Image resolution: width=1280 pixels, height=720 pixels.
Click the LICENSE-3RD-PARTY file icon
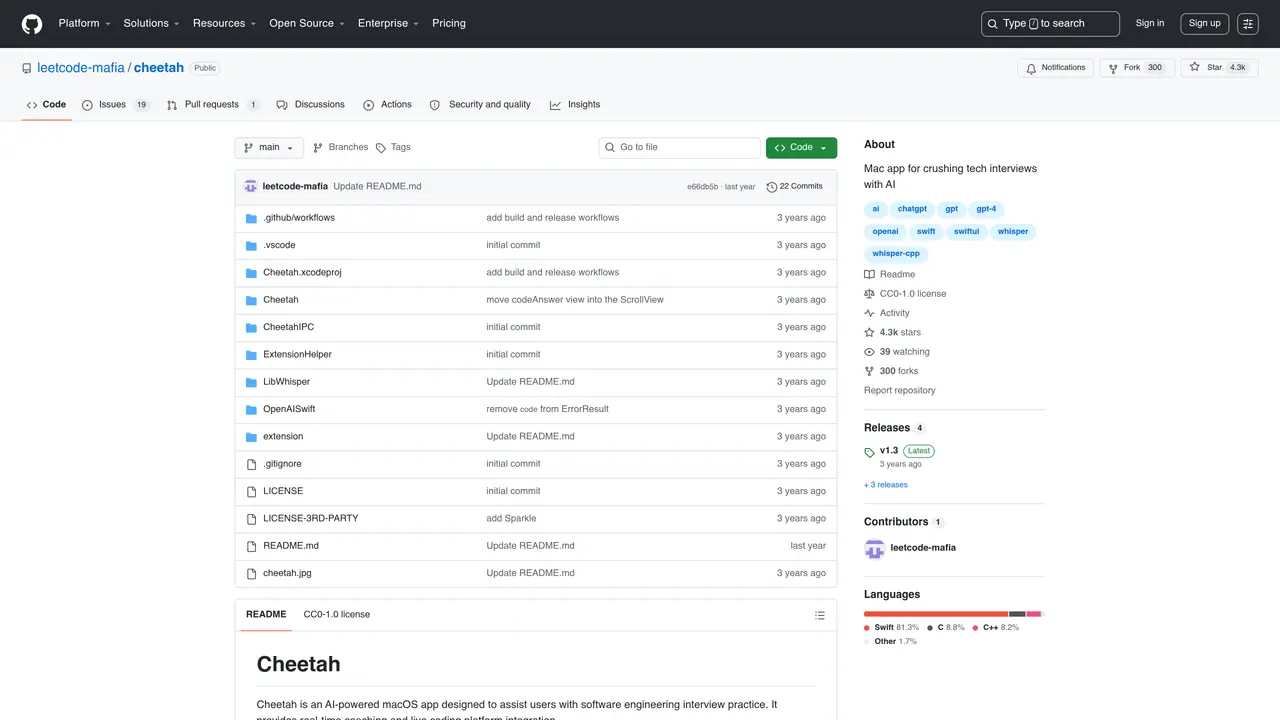(252, 518)
